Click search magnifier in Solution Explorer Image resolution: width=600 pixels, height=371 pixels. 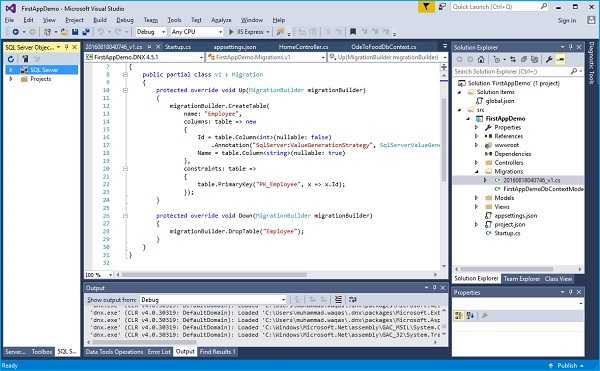point(574,71)
